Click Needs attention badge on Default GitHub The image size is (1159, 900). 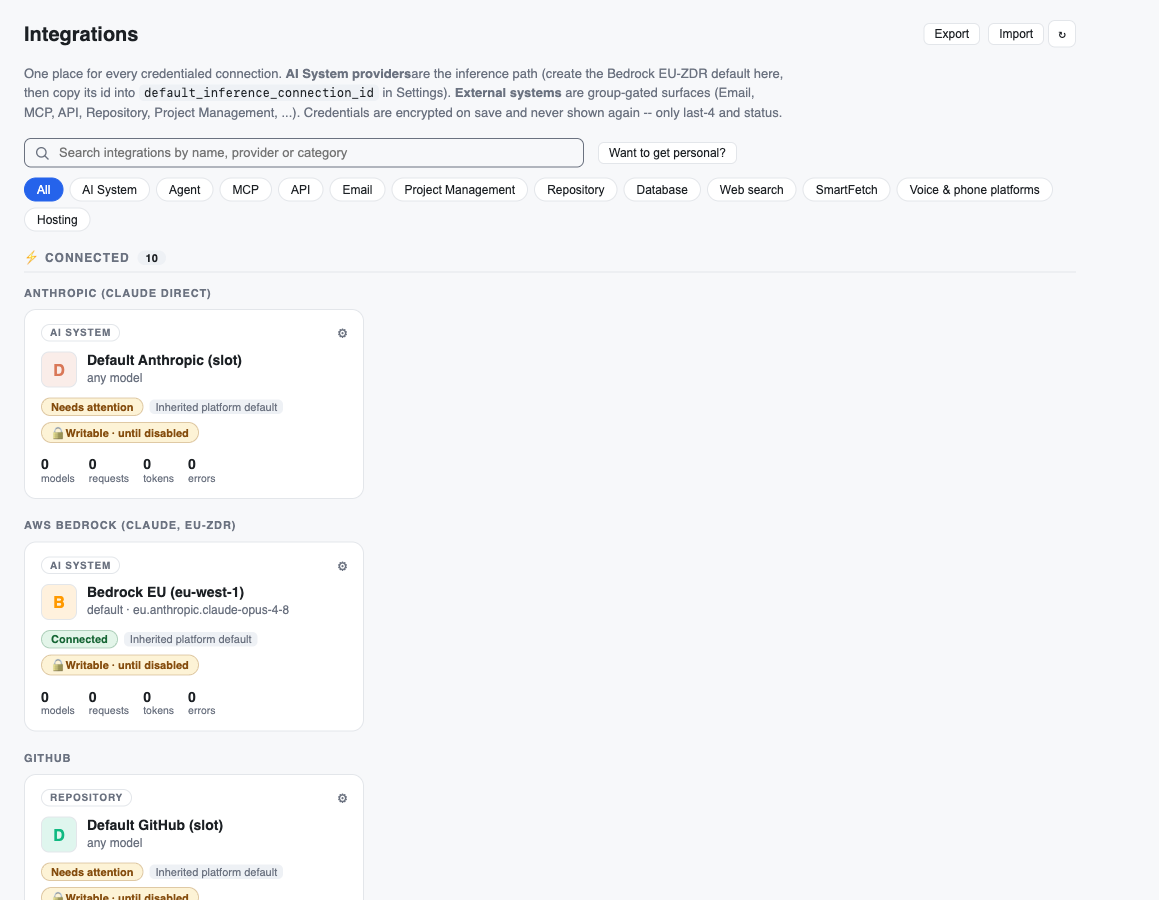click(92, 872)
